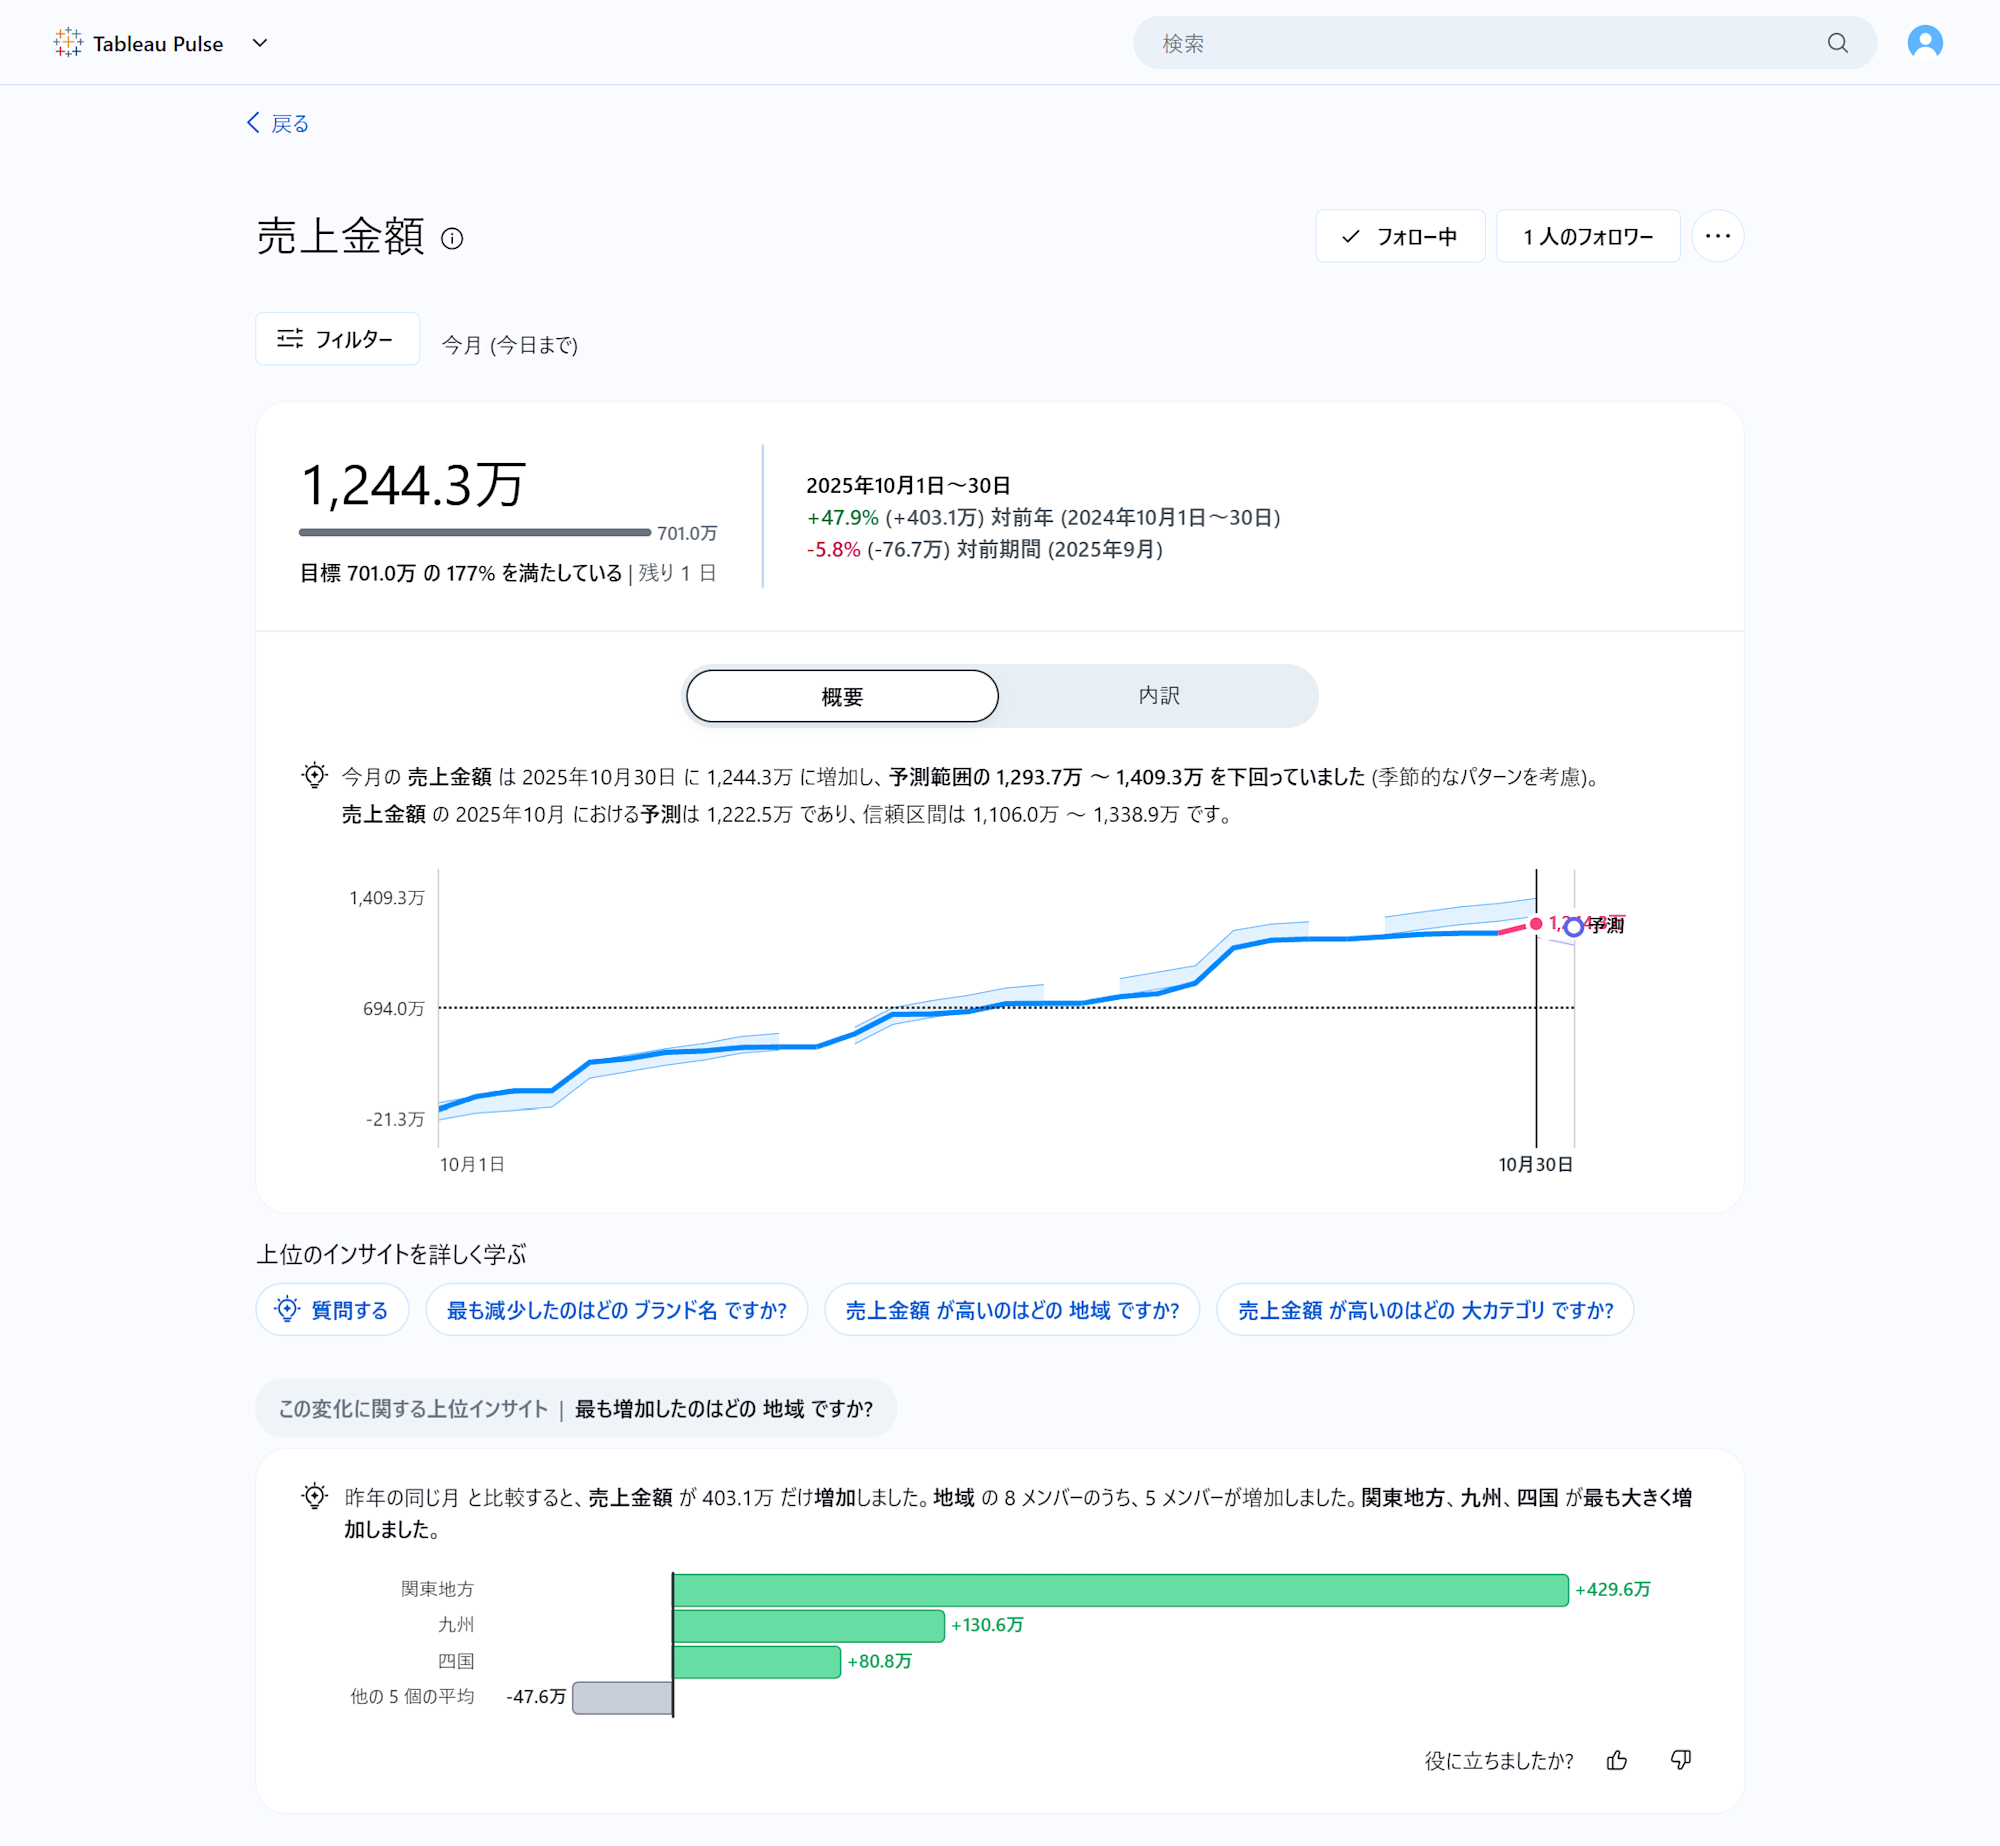2000x1846 pixels.
Task: Click the 質問する button
Action: [332, 1310]
